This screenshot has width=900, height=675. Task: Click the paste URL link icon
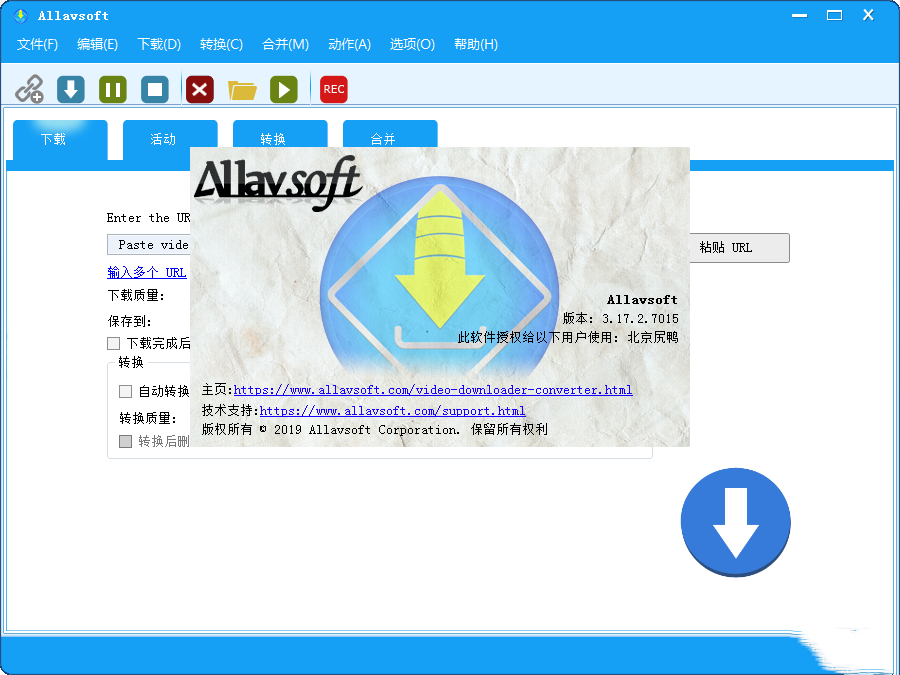tap(29, 89)
